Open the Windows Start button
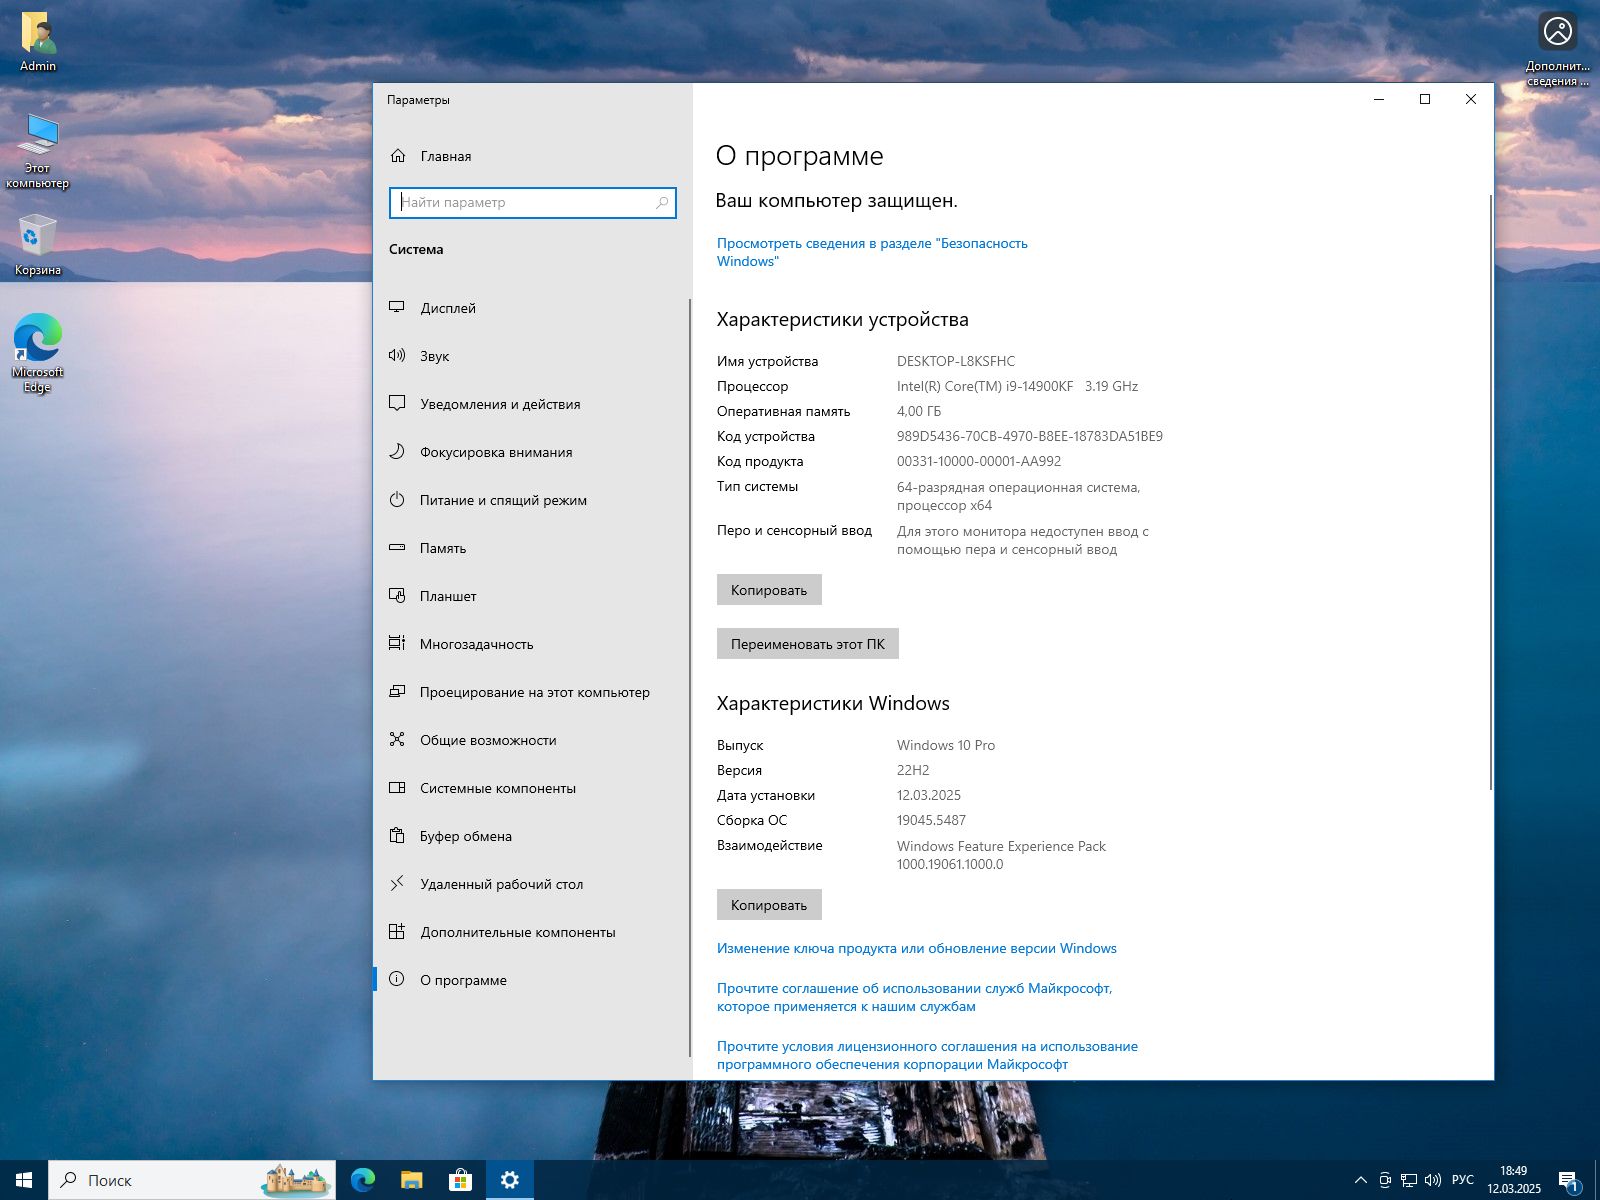Image resolution: width=1600 pixels, height=1200 pixels. pyautogui.click(x=24, y=1180)
